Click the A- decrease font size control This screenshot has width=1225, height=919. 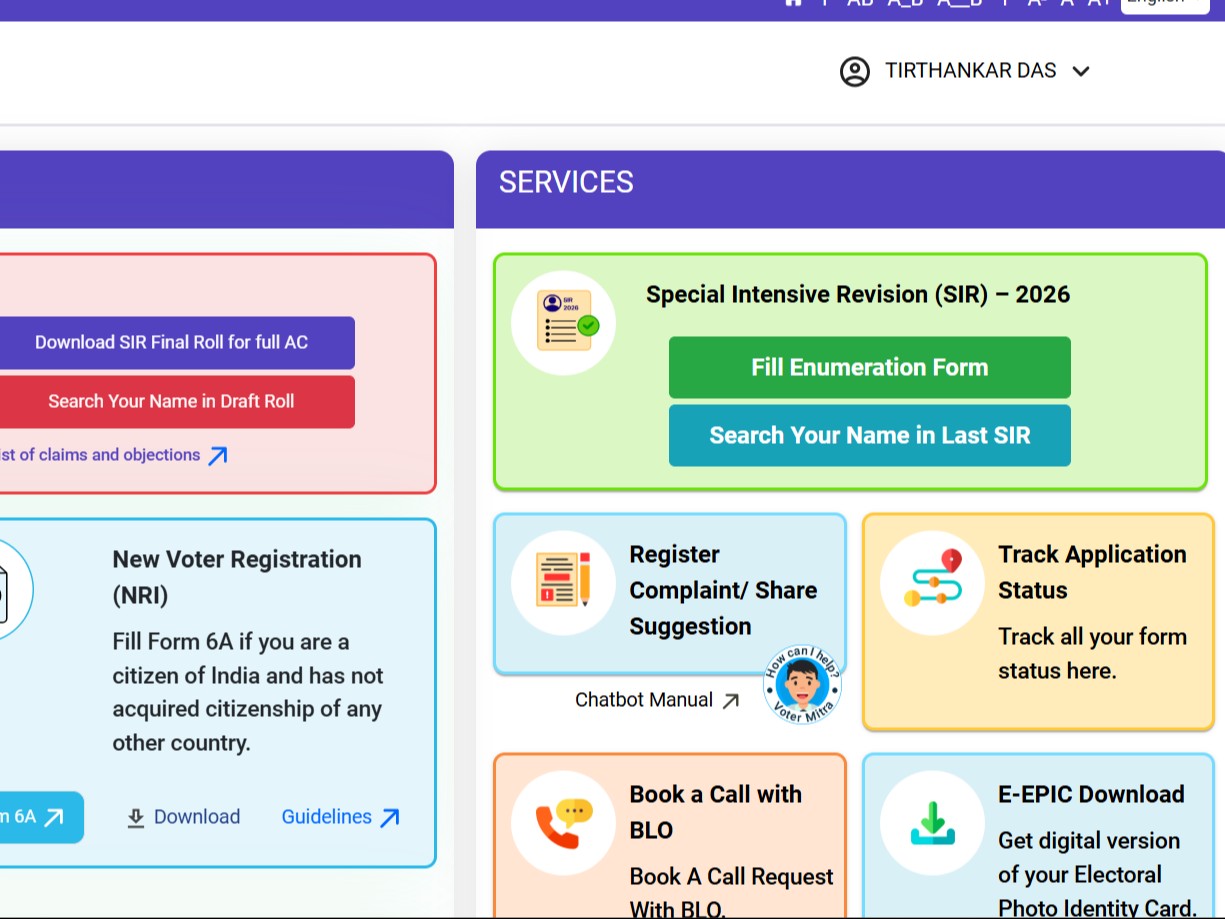[x=1035, y=3]
